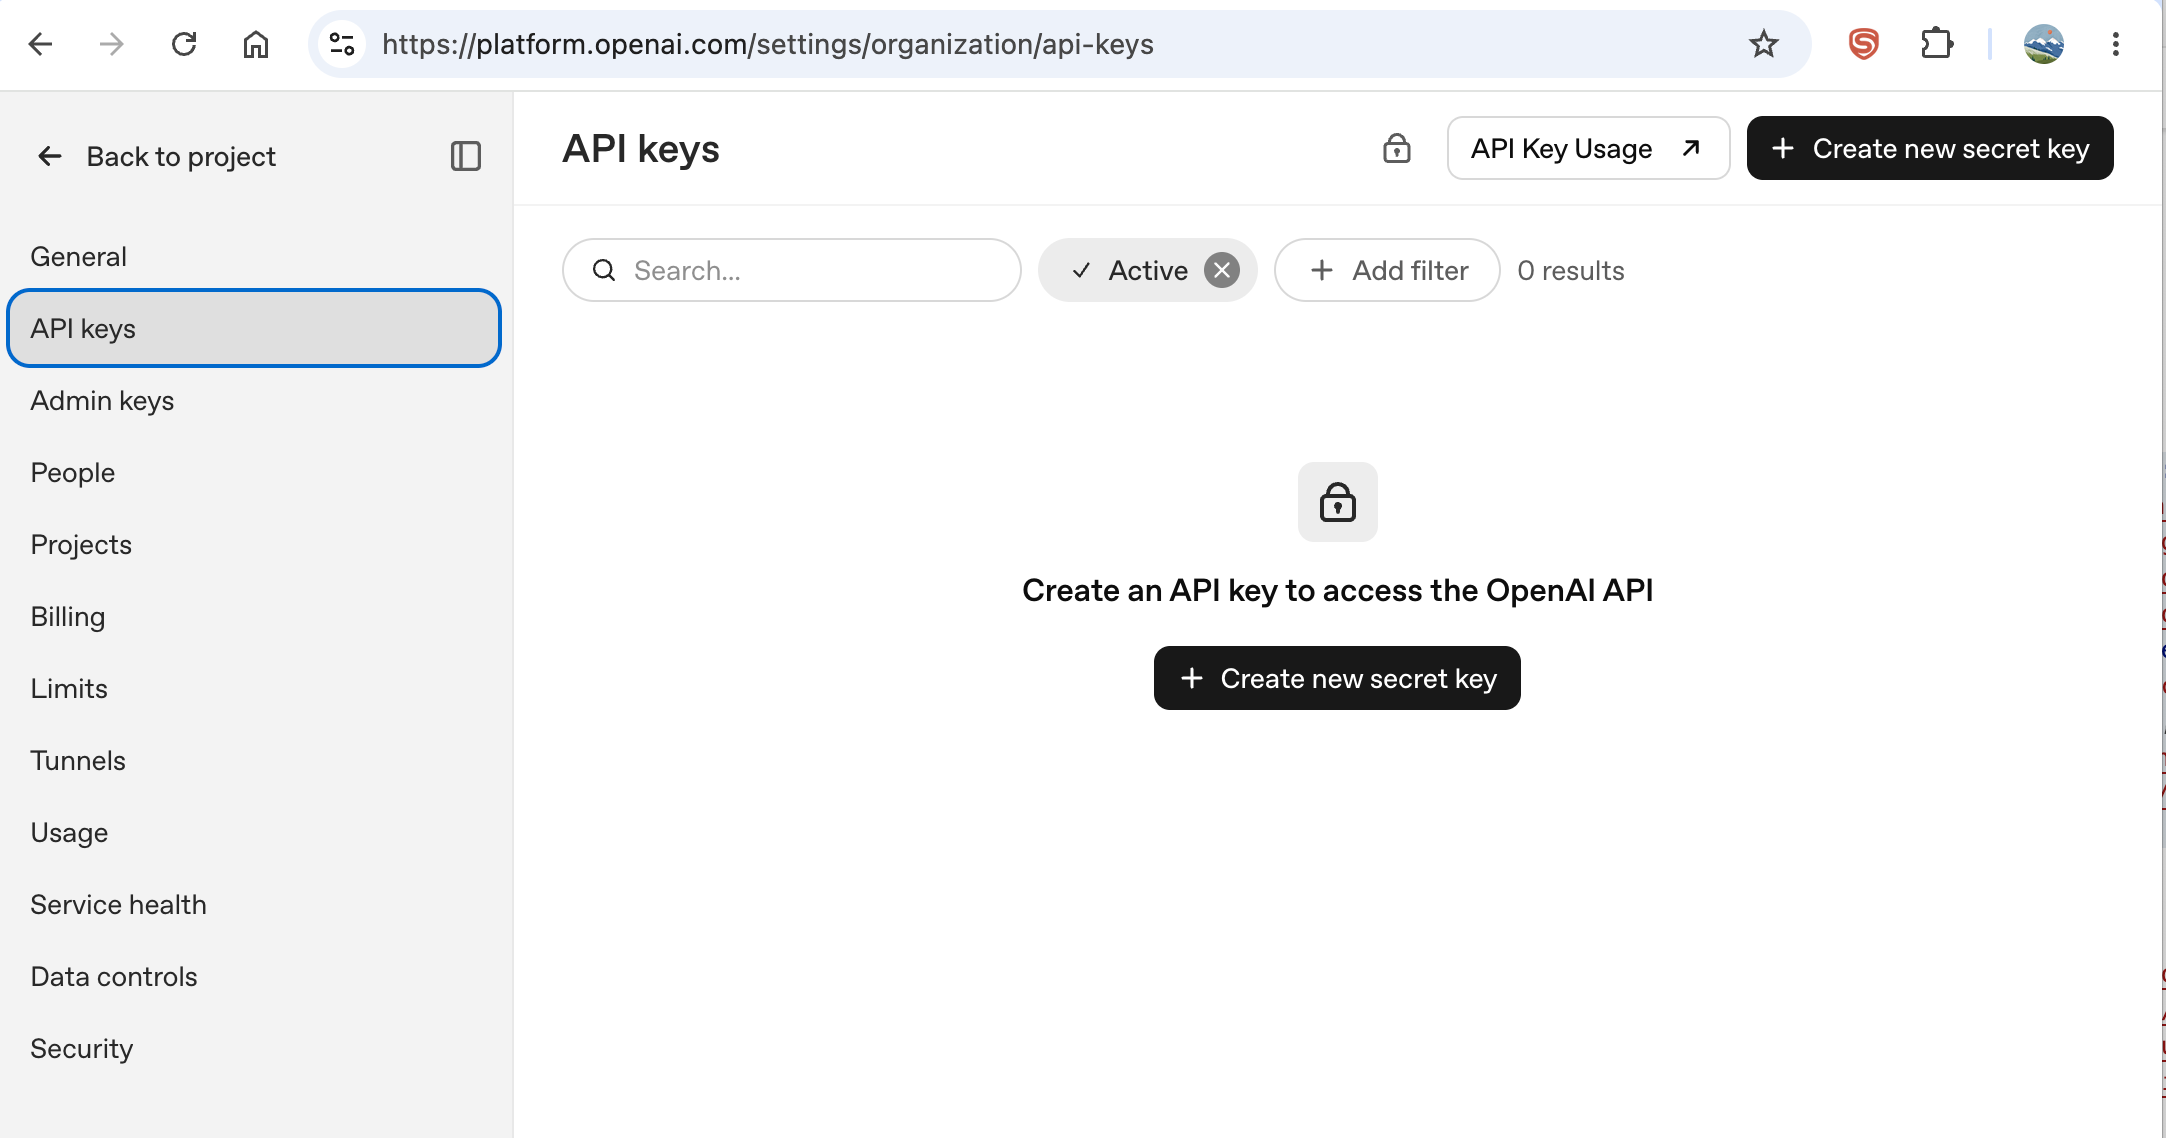
Task: Click the header Create new secret key button
Action: 1930,148
